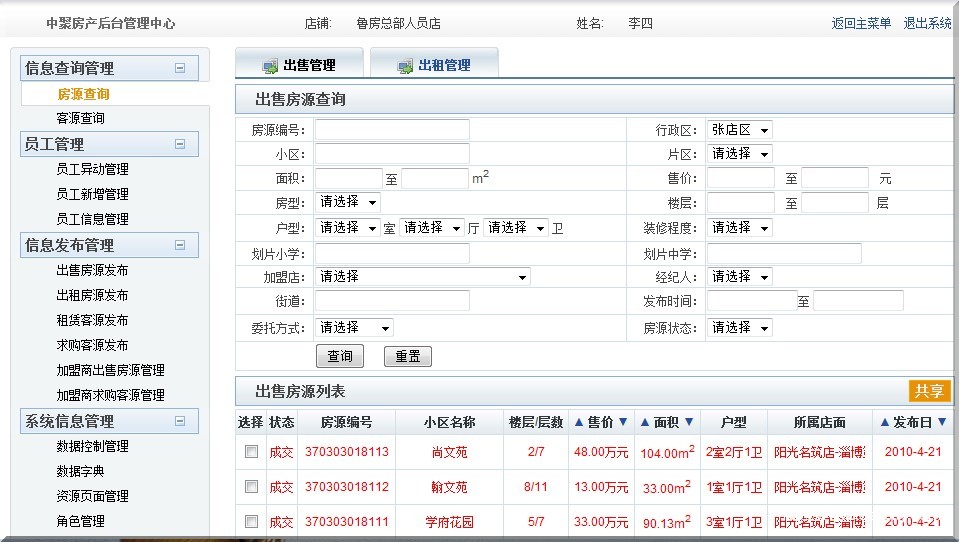The height and width of the screenshot is (542, 959).
Task: Click the 查询 search button
Action: (x=340, y=356)
